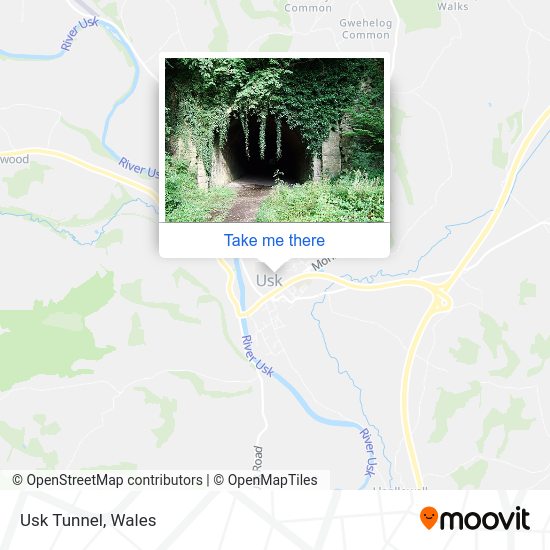Open the Usk Tunnel photo thumbnail
Image resolution: width=550 pixels, height=550 pixels.
coord(274,140)
